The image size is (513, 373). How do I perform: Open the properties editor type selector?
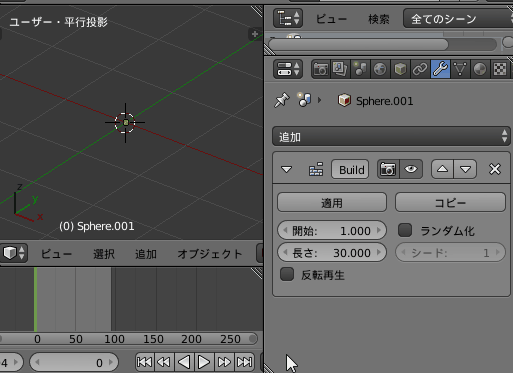pos(288,69)
